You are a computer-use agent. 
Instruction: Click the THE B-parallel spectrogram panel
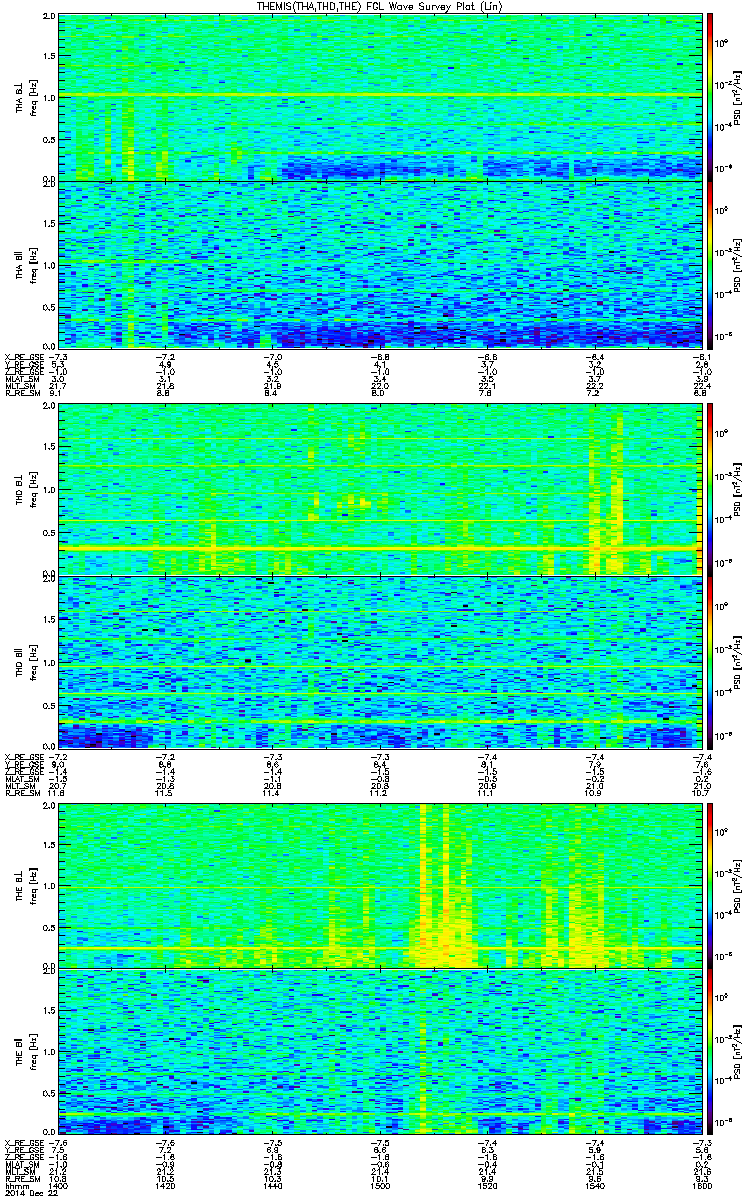[378, 1051]
